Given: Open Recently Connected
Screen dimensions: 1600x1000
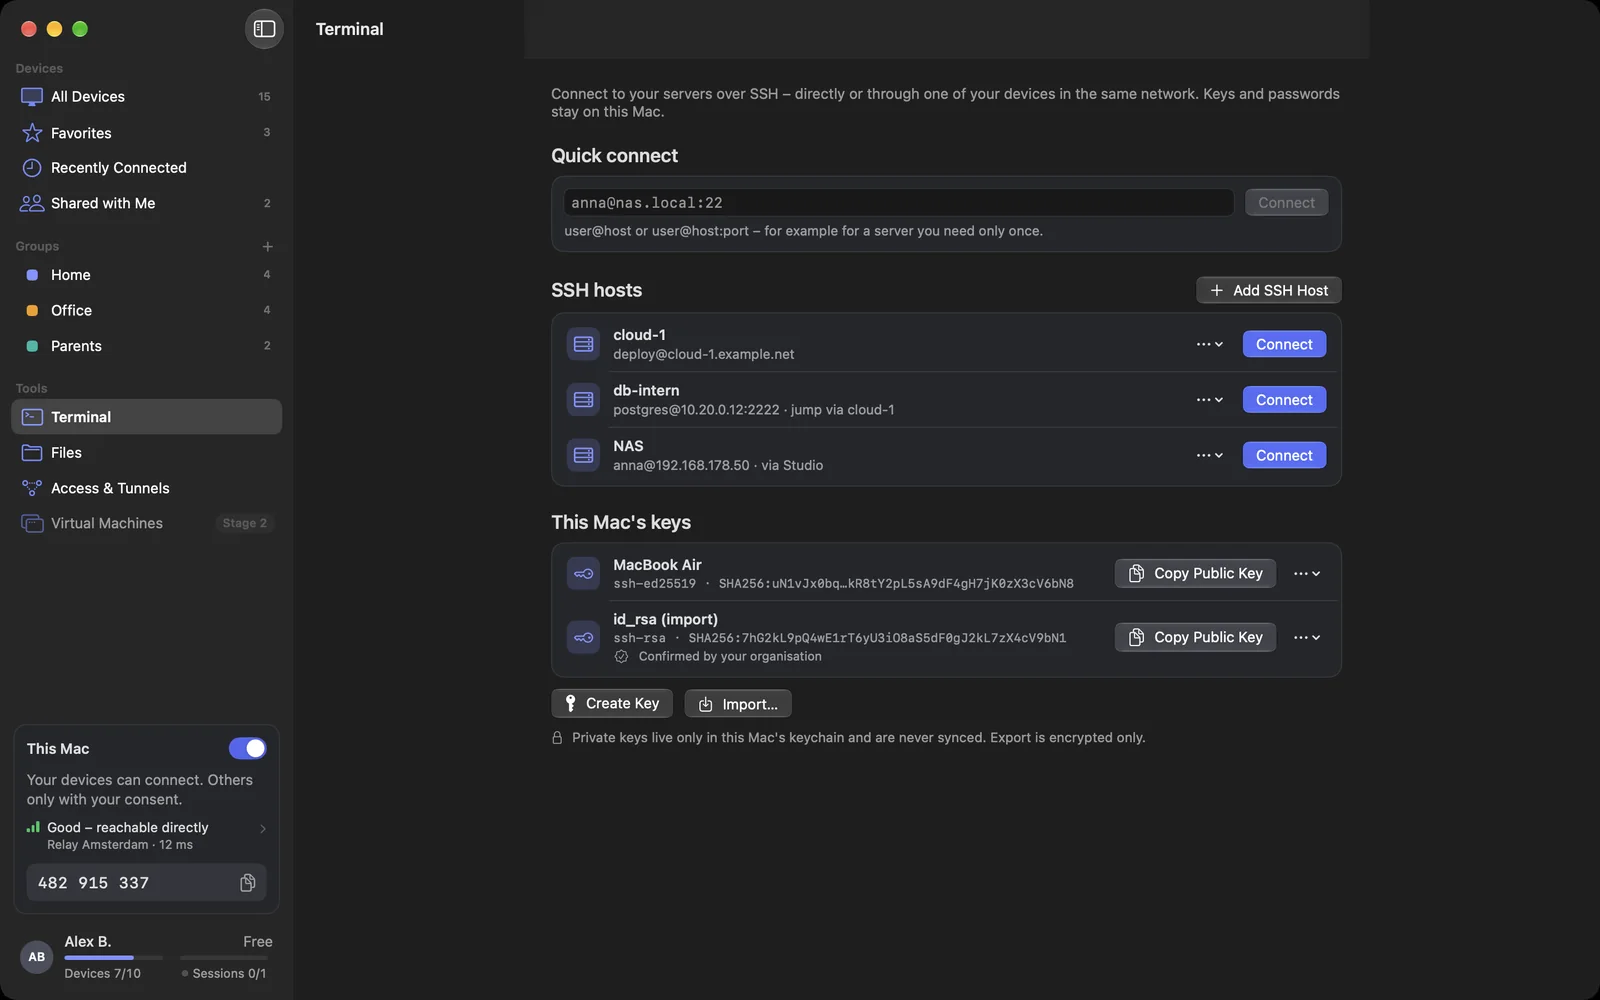Looking at the screenshot, I should (146, 168).
